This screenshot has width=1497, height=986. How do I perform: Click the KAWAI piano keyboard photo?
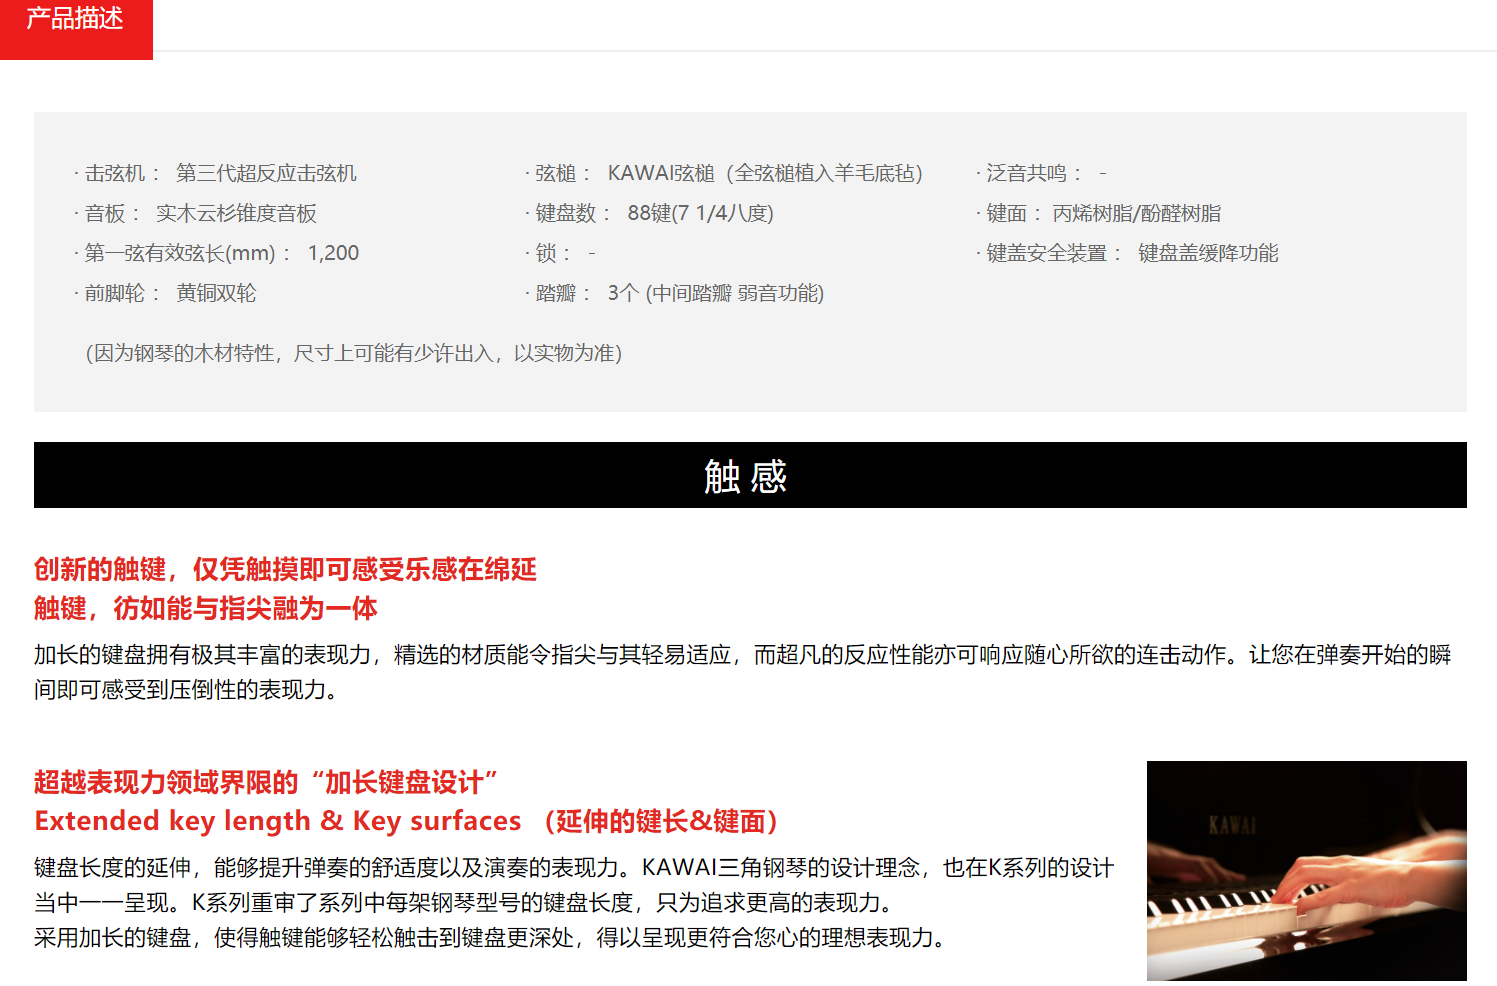click(x=1306, y=871)
